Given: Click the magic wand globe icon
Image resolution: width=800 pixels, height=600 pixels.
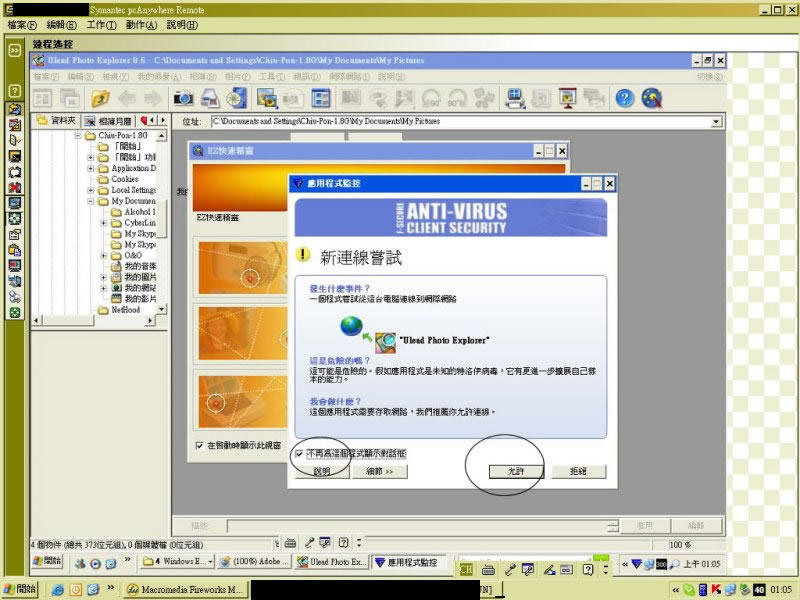Looking at the screenshot, I should (x=652, y=98).
